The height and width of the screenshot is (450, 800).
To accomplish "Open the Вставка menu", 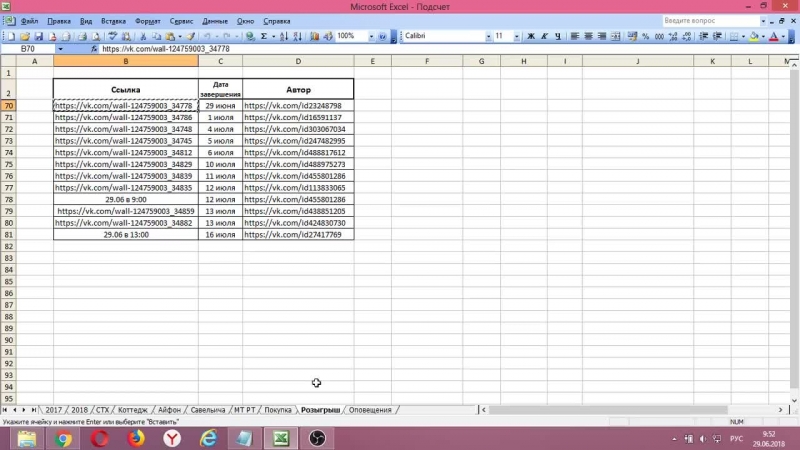I will coord(113,21).
